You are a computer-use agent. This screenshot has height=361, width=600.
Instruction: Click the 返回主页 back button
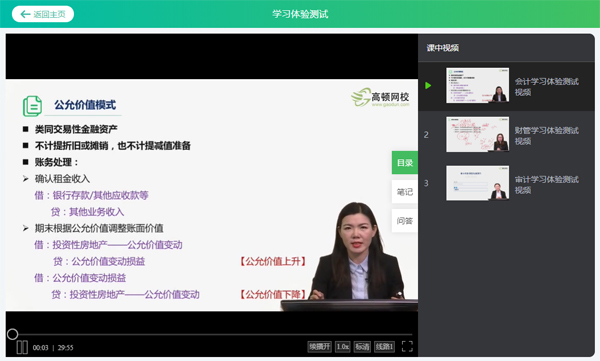(42, 14)
